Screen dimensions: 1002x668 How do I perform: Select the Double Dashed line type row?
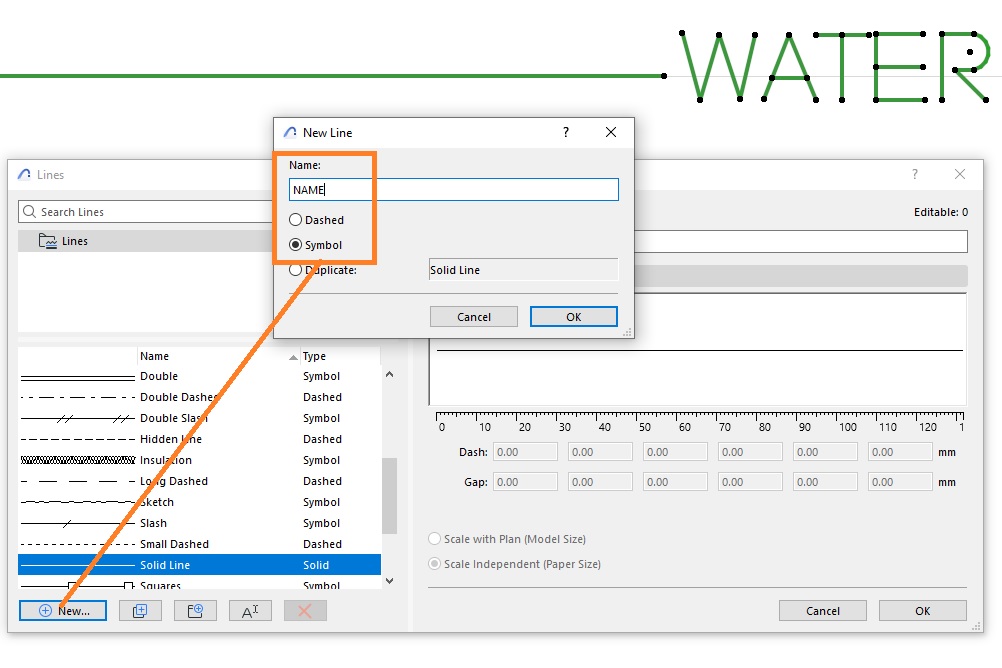[199, 397]
